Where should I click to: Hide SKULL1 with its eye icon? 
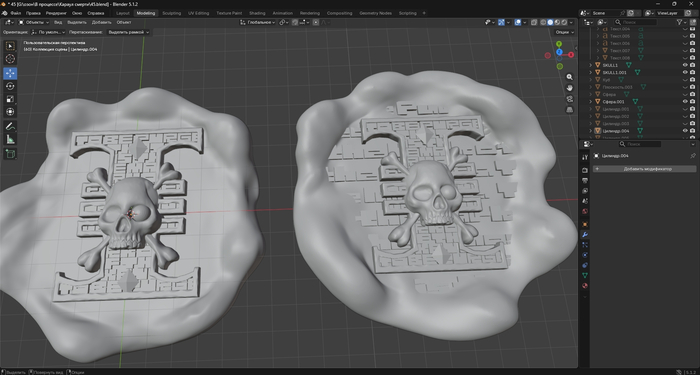coord(685,65)
